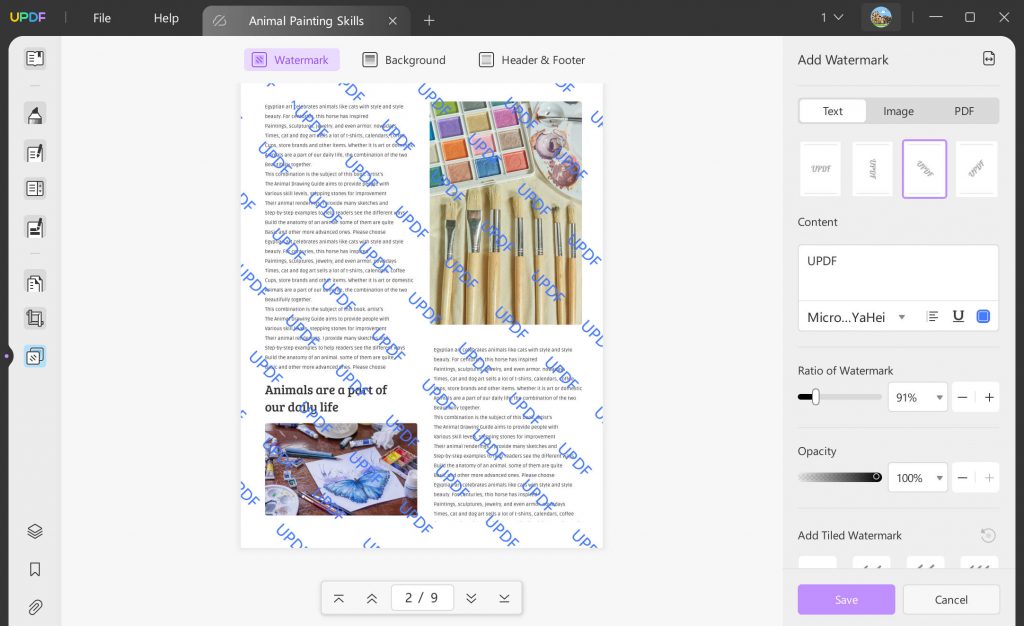Open the Edit PDF tool

(35, 152)
